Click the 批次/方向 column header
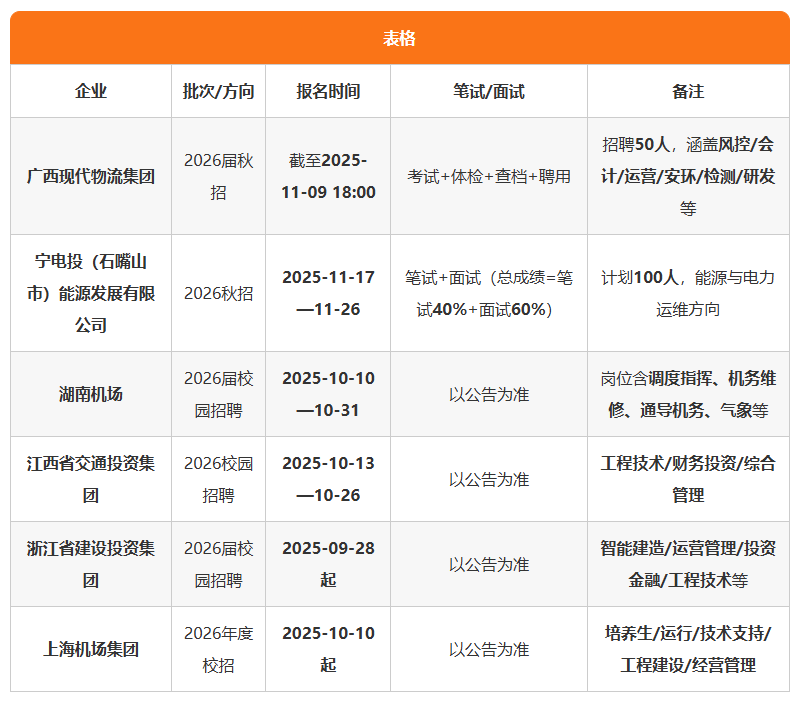 [x=218, y=91]
